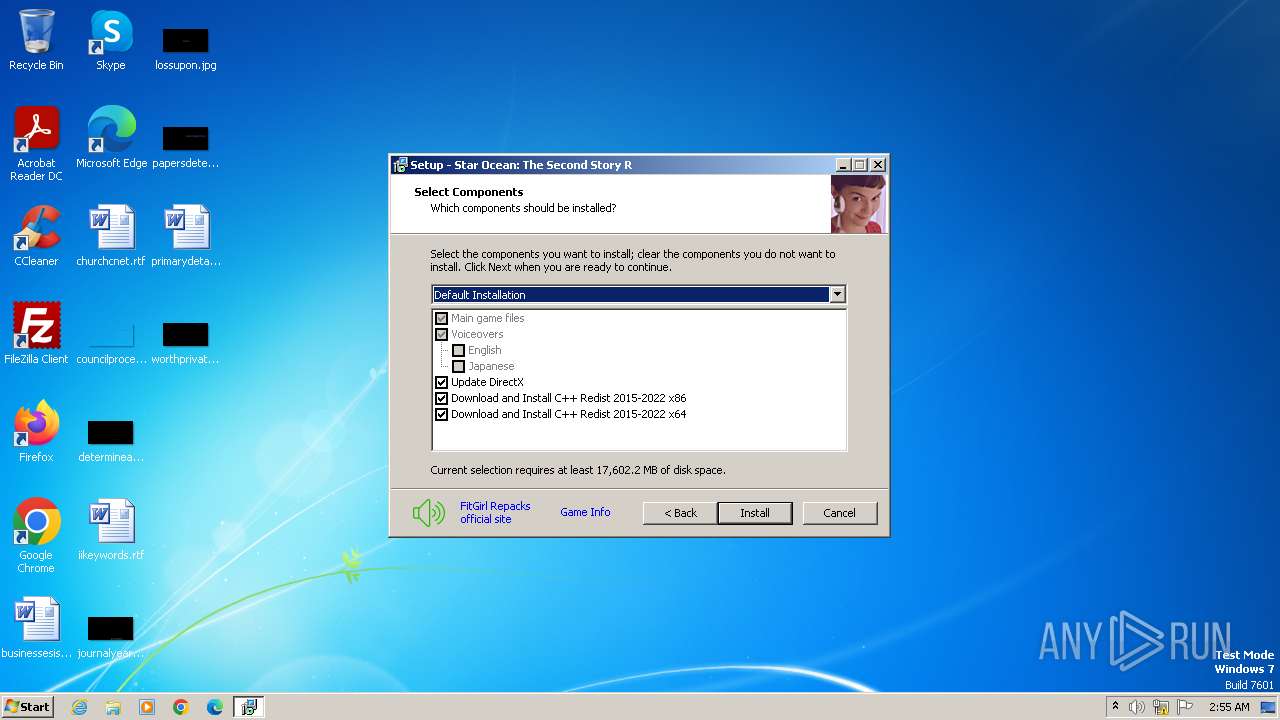Open setup window system menu icon
Screen dimensions: 1280x720
click(x=400, y=165)
